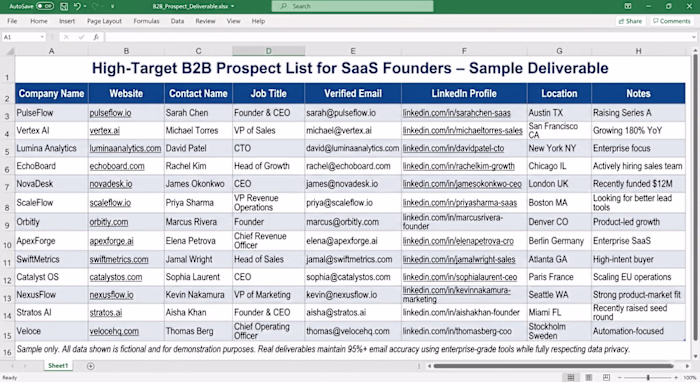This screenshot has width=700, height=382.
Task: Switch to the Sheet1 worksheet tab
Action: [x=58, y=366]
